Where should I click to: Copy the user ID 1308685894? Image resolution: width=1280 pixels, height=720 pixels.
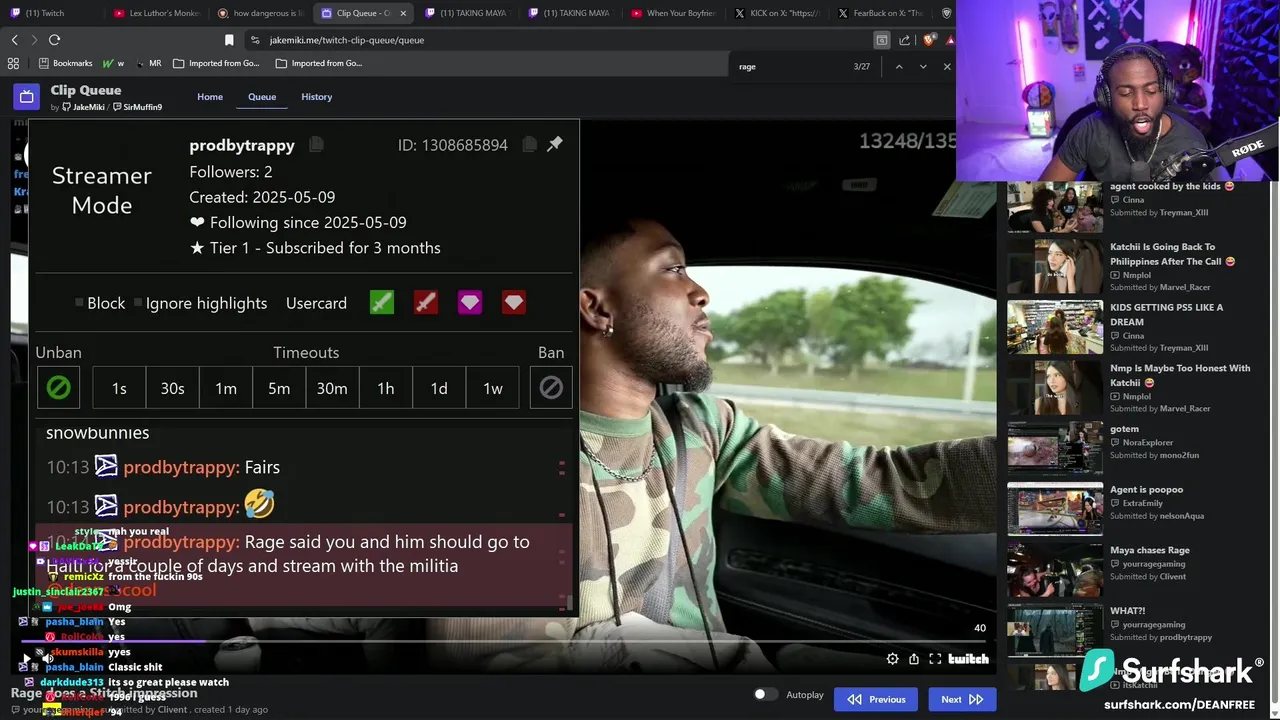(x=529, y=145)
